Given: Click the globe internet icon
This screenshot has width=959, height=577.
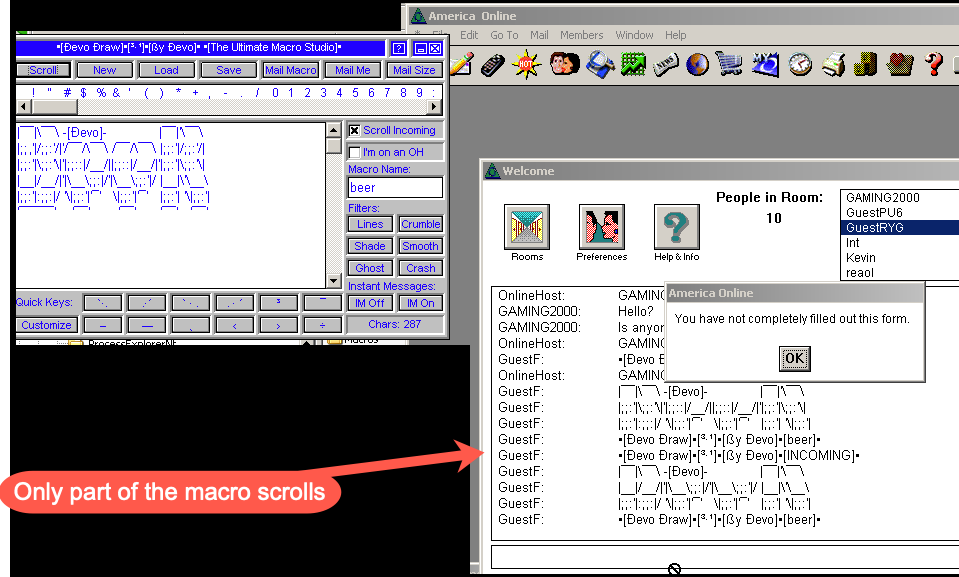Looking at the screenshot, I should click(x=697, y=64).
